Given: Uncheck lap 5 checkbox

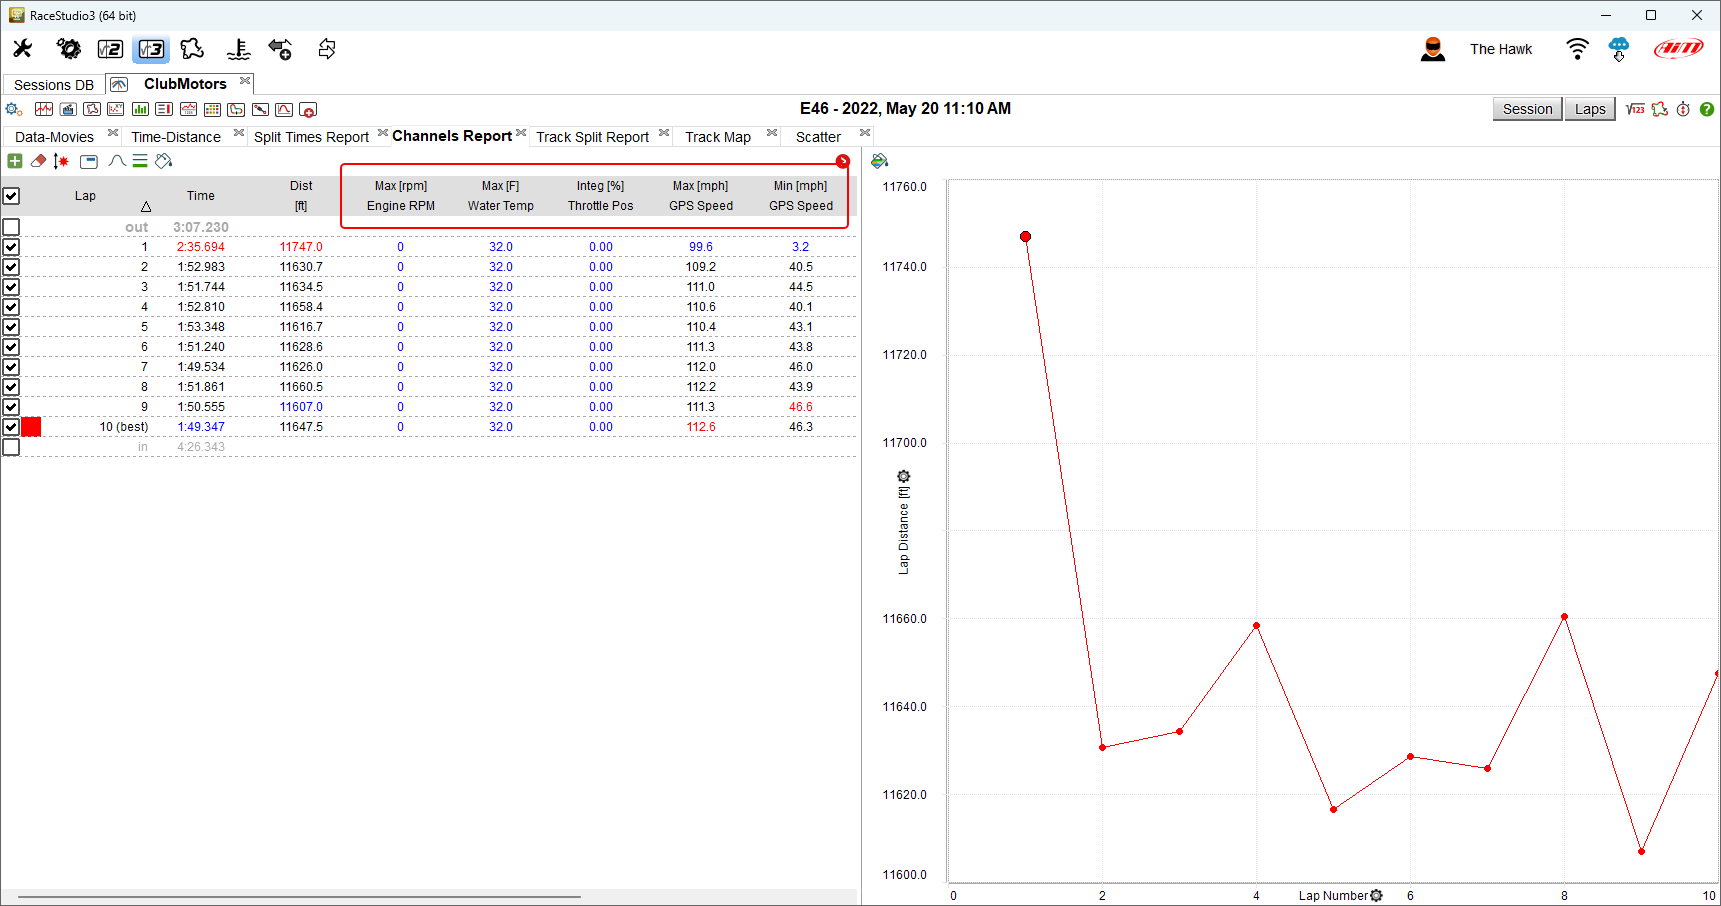Looking at the screenshot, I should [11, 327].
